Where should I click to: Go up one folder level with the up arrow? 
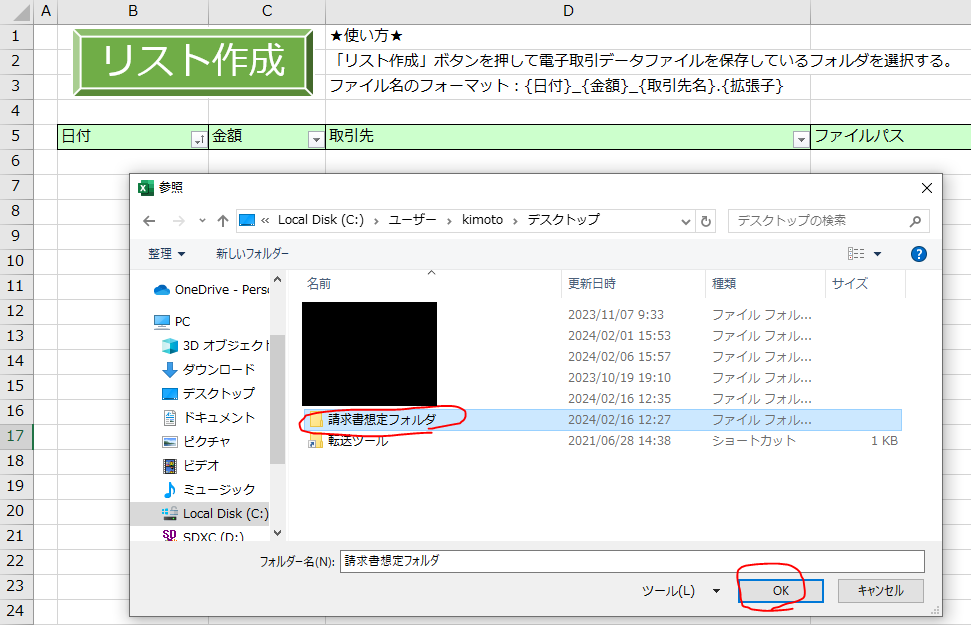[223, 221]
